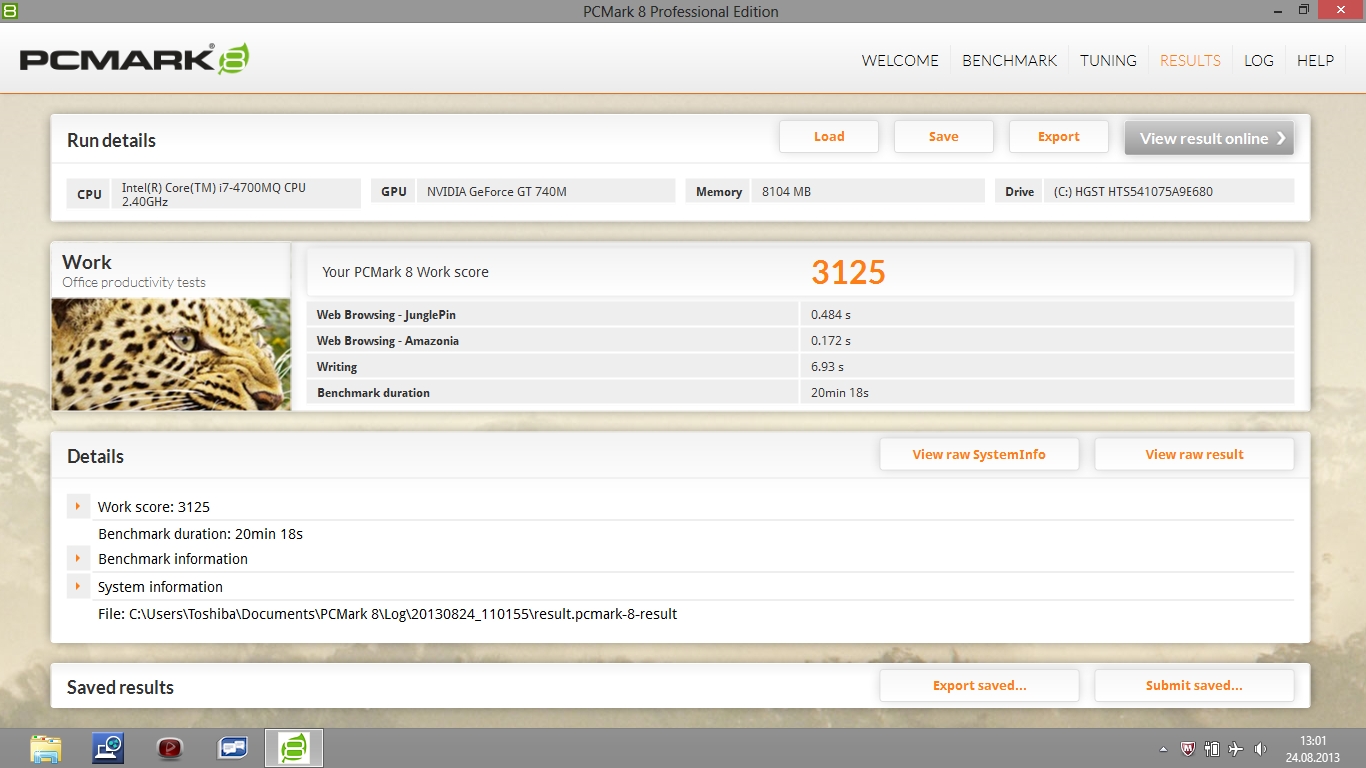
Task: Click the CPU name Intel Core i7-4700MQ
Action: pos(214,194)
